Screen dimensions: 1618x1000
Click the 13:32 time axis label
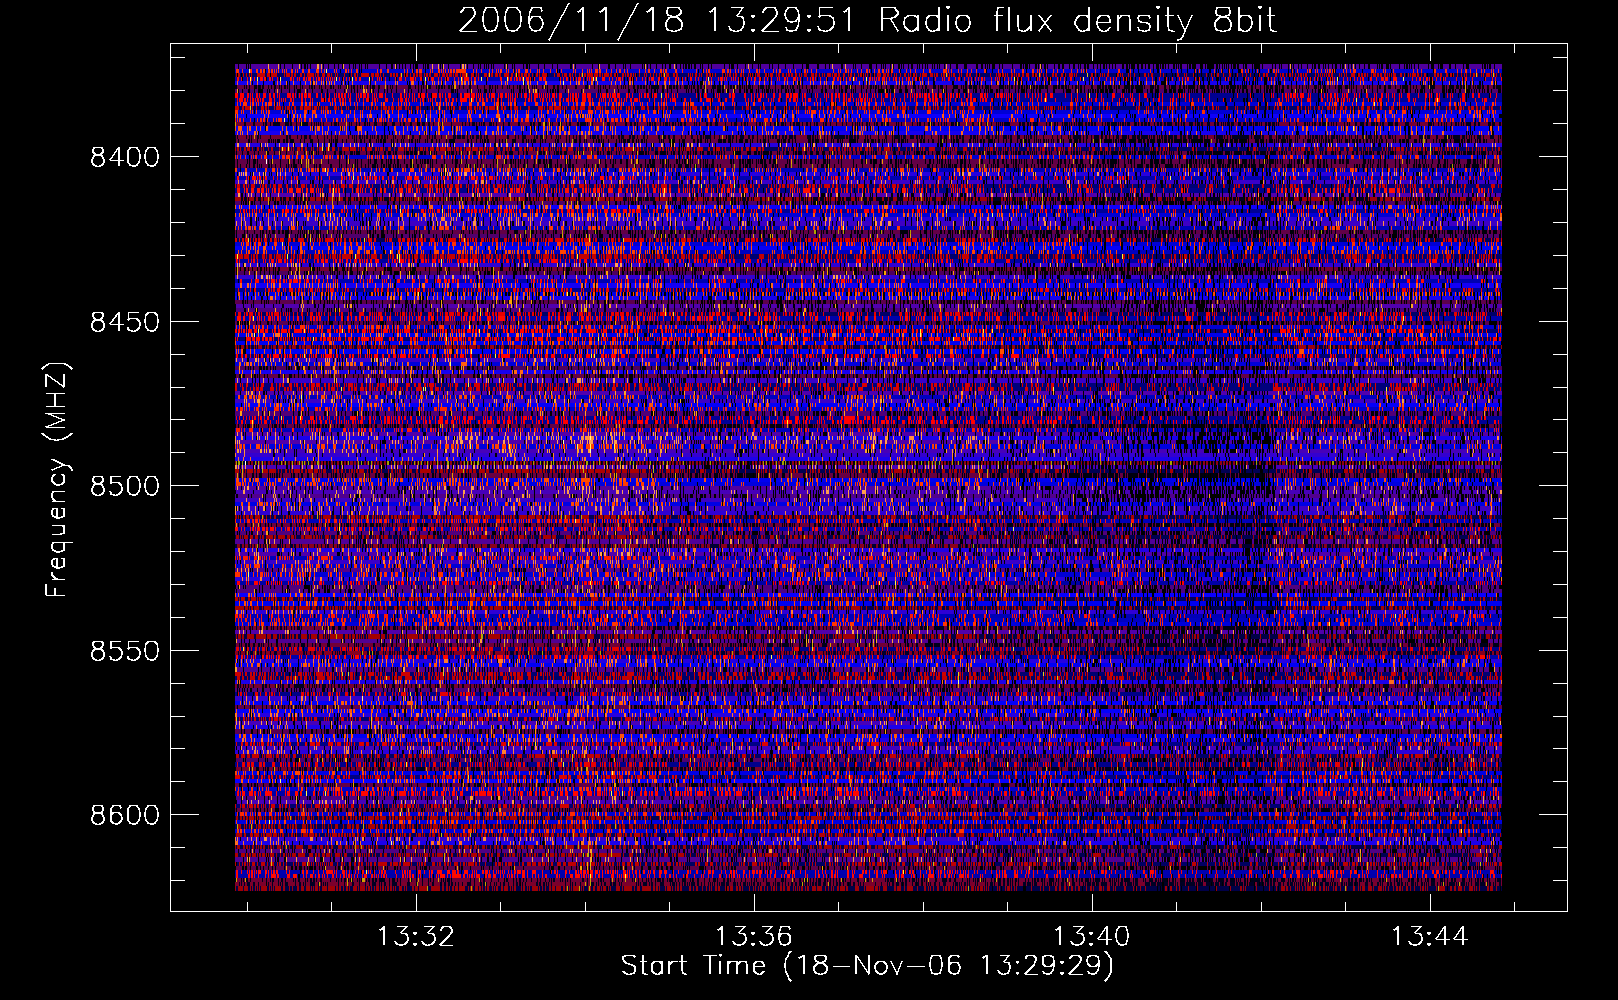click(x=415, y=936)
